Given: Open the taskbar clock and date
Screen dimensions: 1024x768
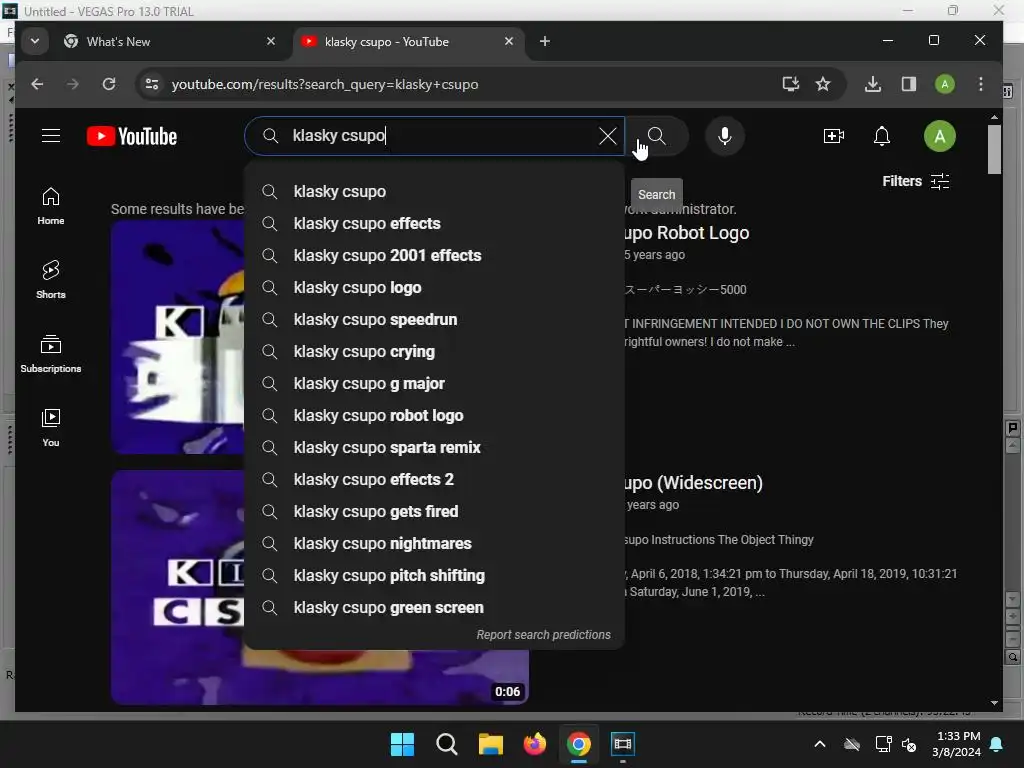Looking at the screenshot, I should click(x=957, y=744).
